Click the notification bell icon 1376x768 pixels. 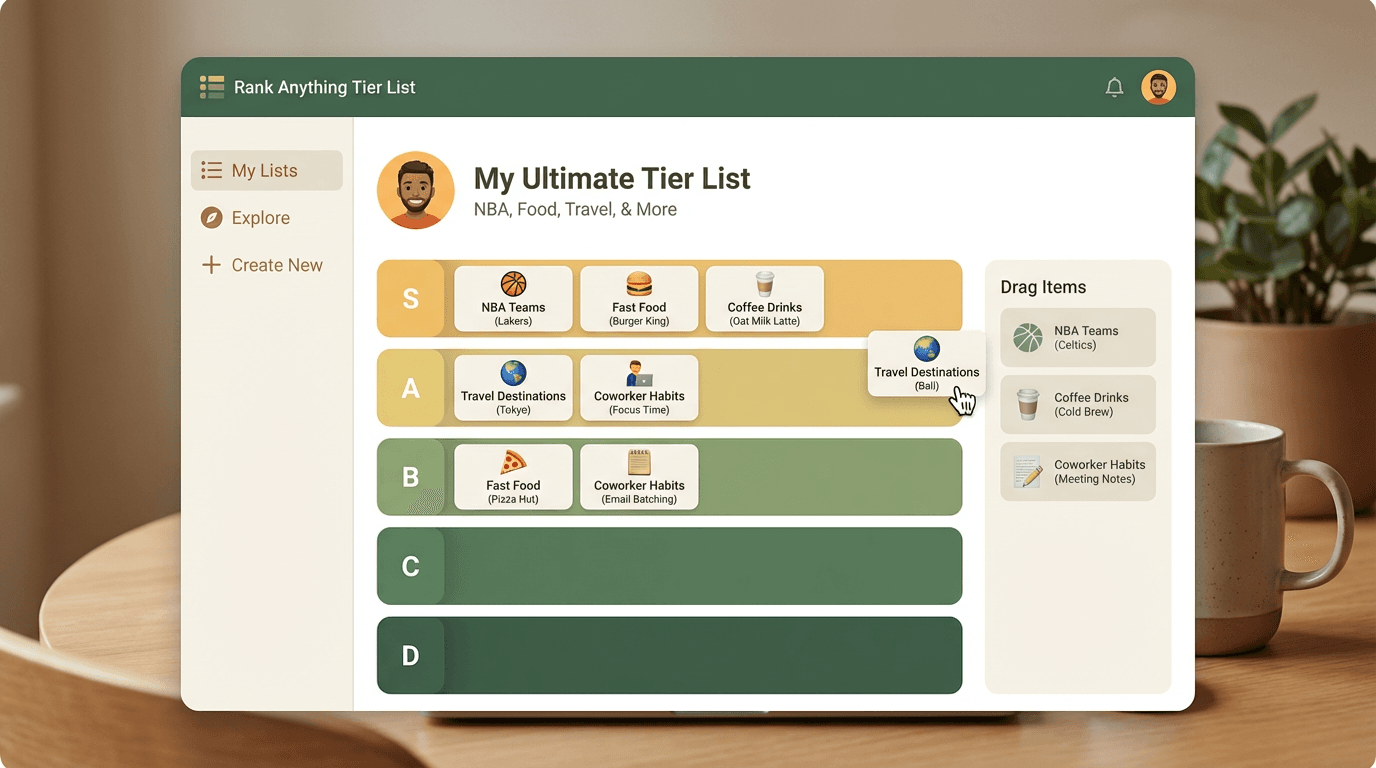(x=1114, y=88)
